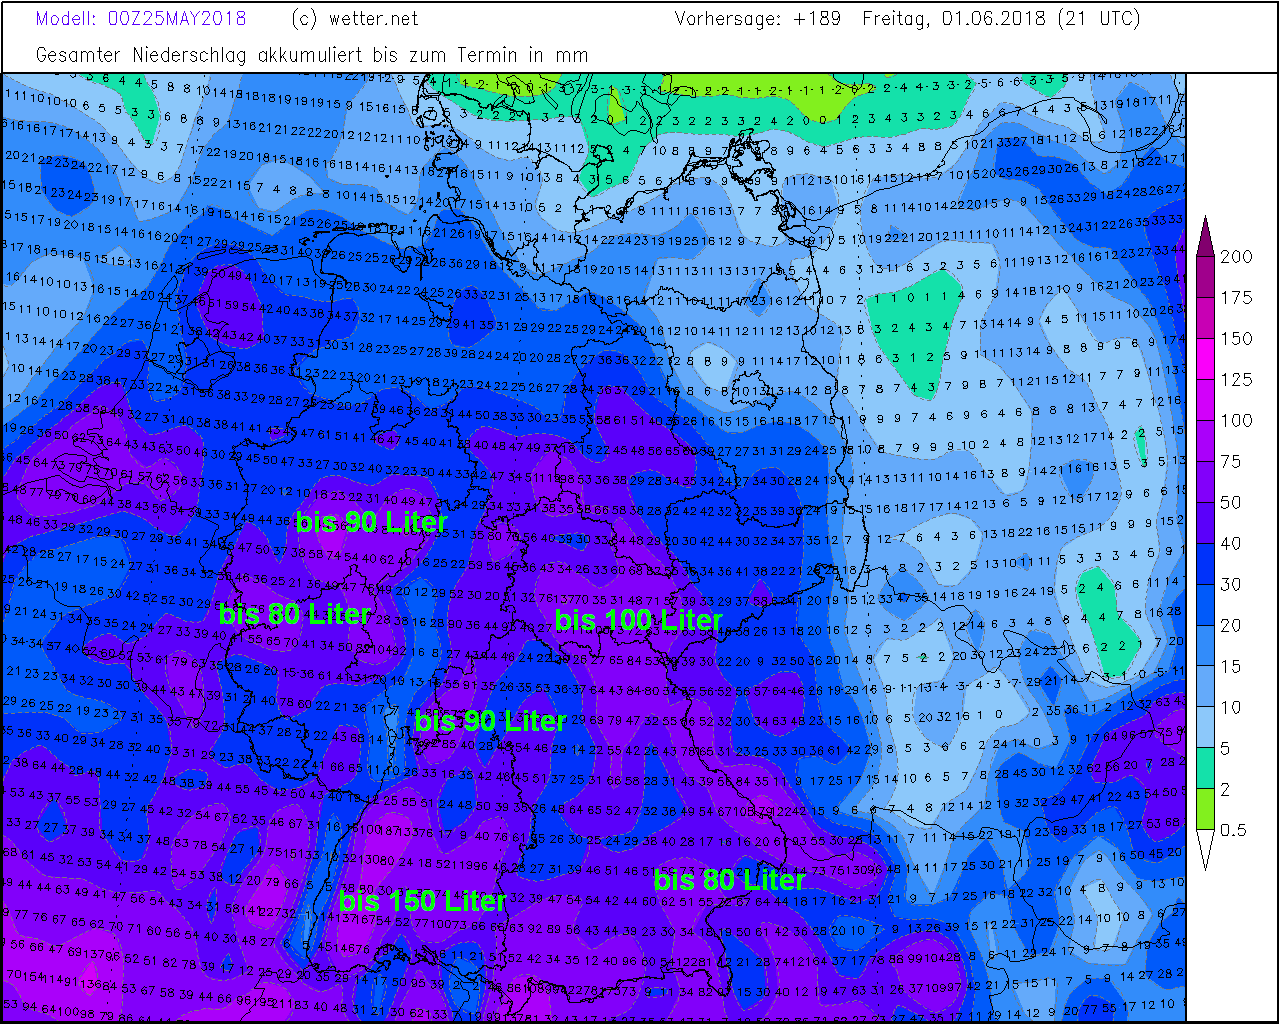The width and height of the screenshot is (1280, 1024).
Task: Click the '200' label on the color legend
Action: (x=1236, y=257)
